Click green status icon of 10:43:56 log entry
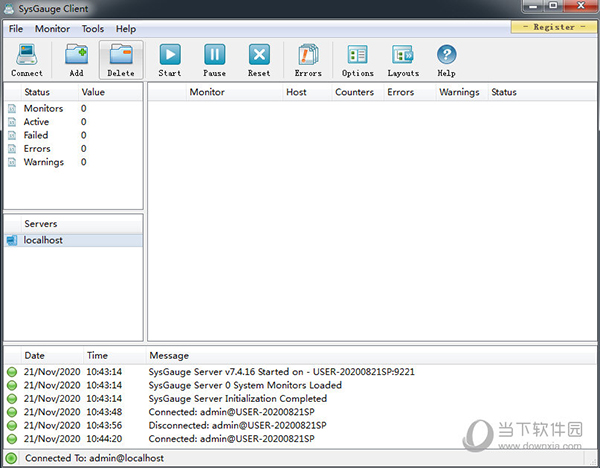Viewport: 600px width, 468px height. click(x=12, y=426)
